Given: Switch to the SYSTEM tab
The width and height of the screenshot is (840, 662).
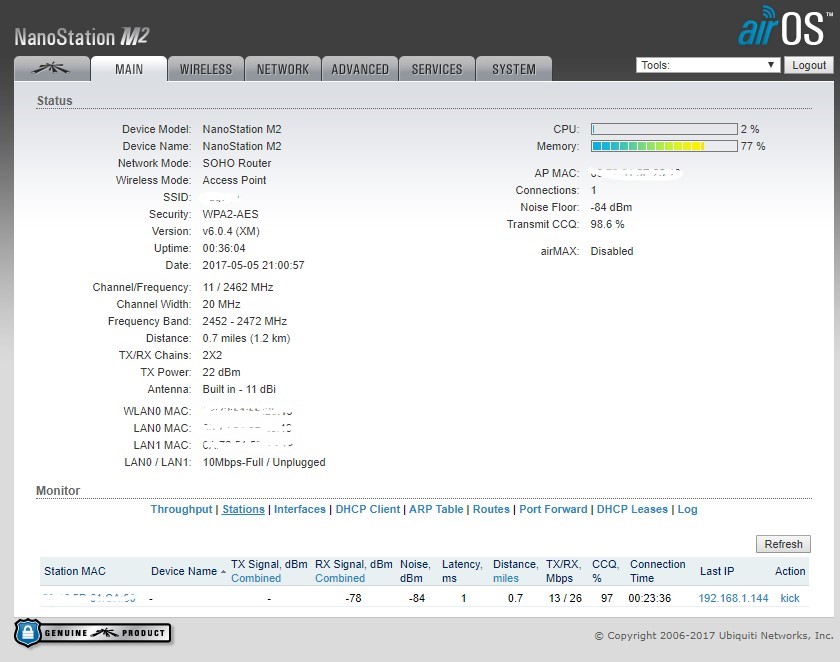Looking at the screenshot, I should [x=514, y=69].
